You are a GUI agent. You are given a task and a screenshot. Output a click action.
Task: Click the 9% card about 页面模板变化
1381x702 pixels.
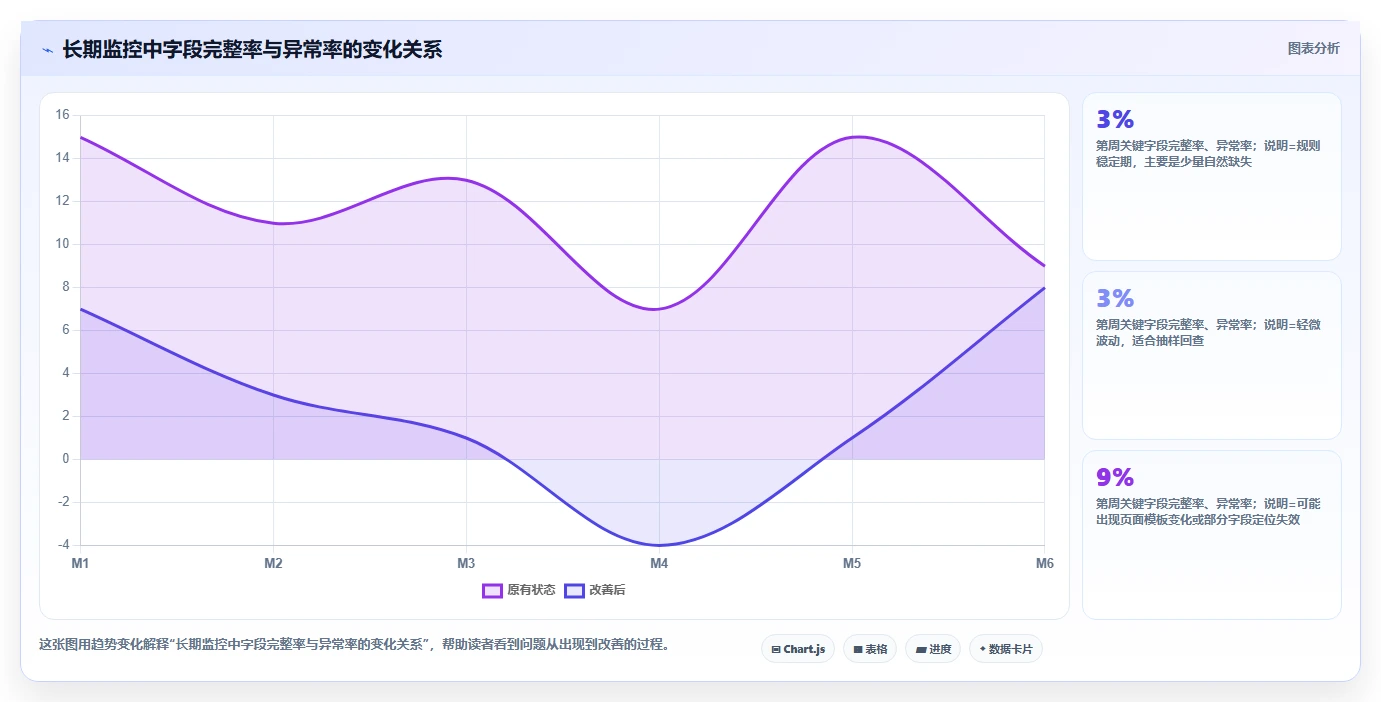pyautogui.click(x=1212, y=535)
